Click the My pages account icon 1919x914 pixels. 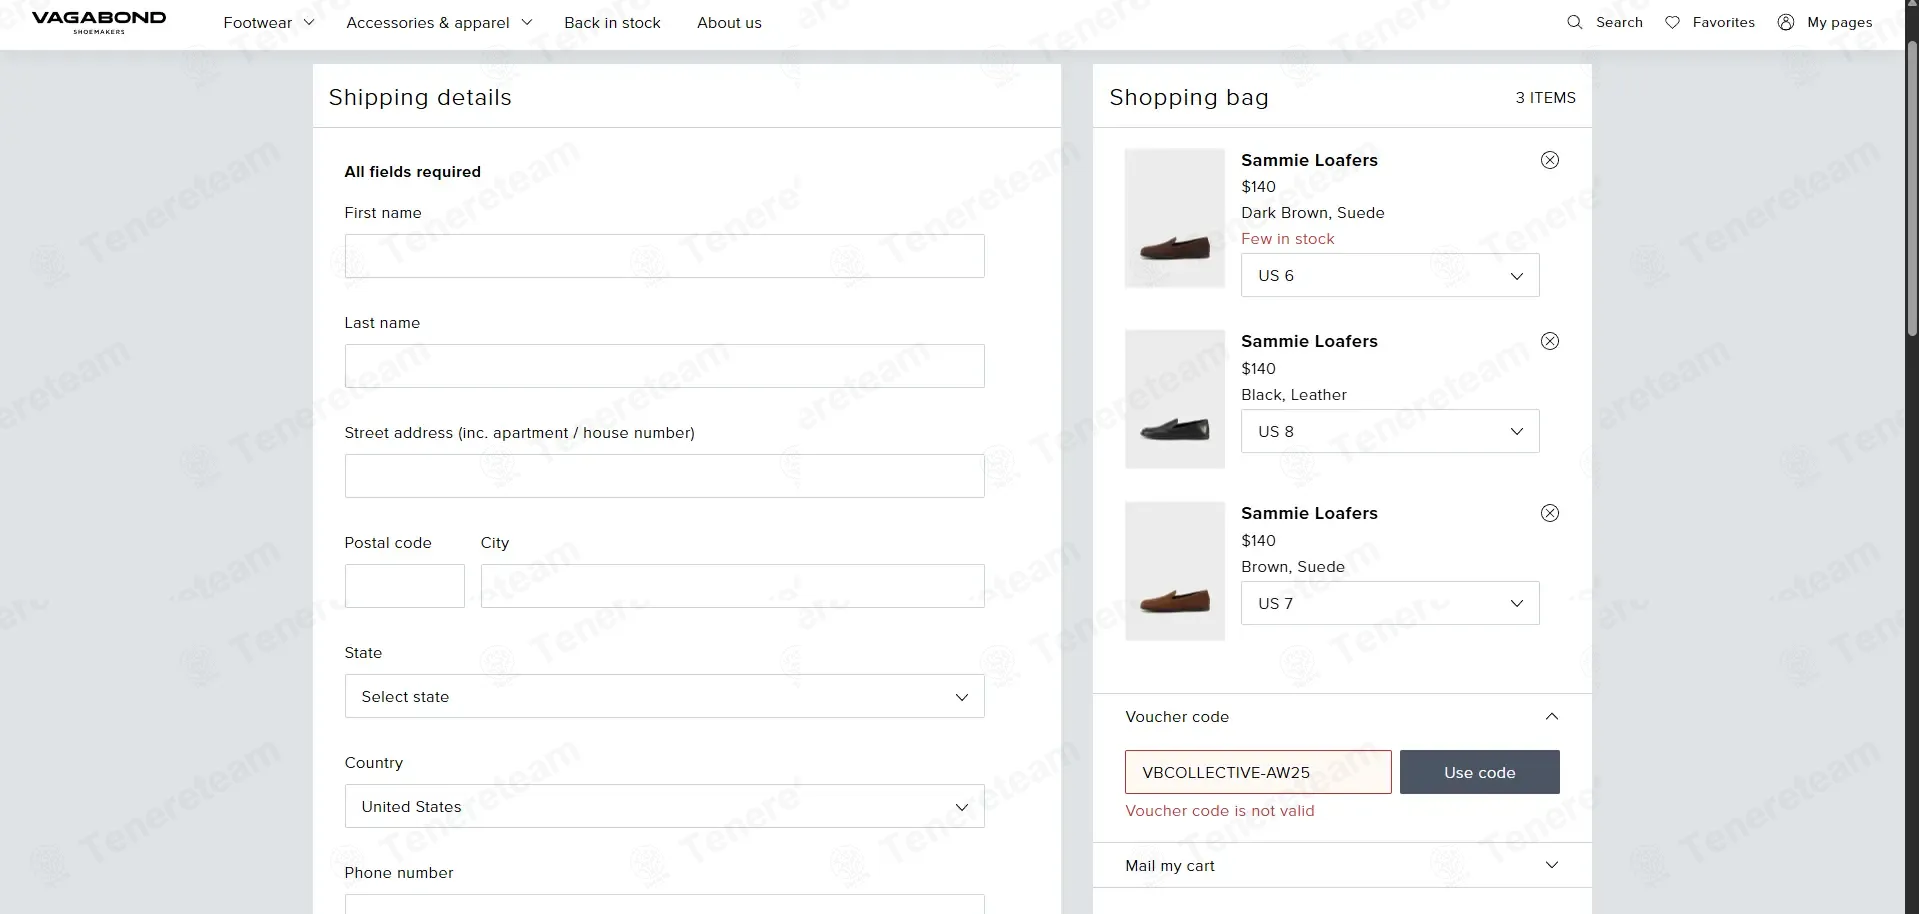click(1786, 22)
